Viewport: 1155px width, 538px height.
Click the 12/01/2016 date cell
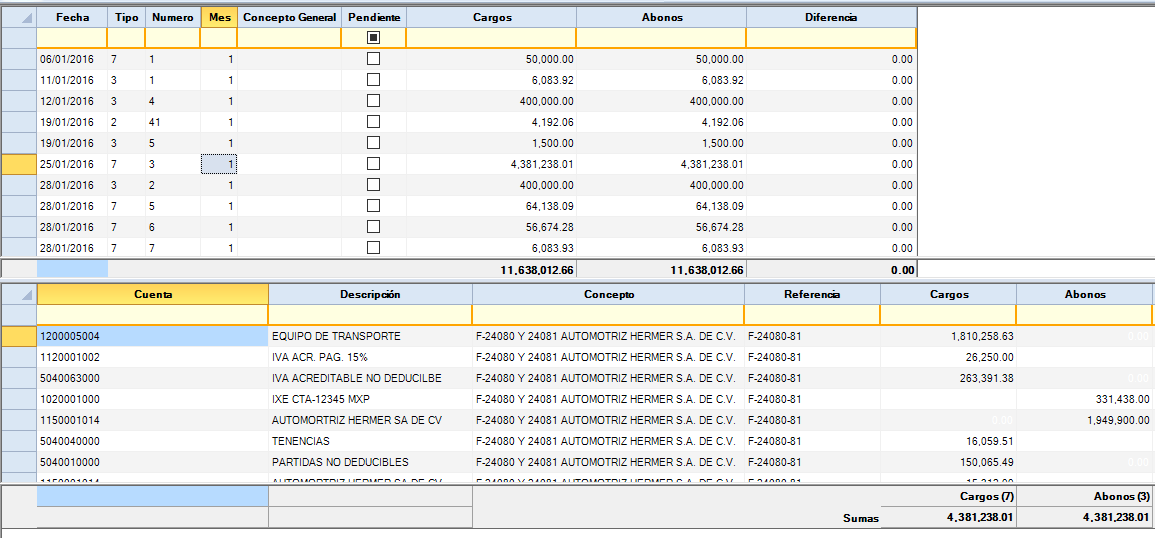click(67, 101)
